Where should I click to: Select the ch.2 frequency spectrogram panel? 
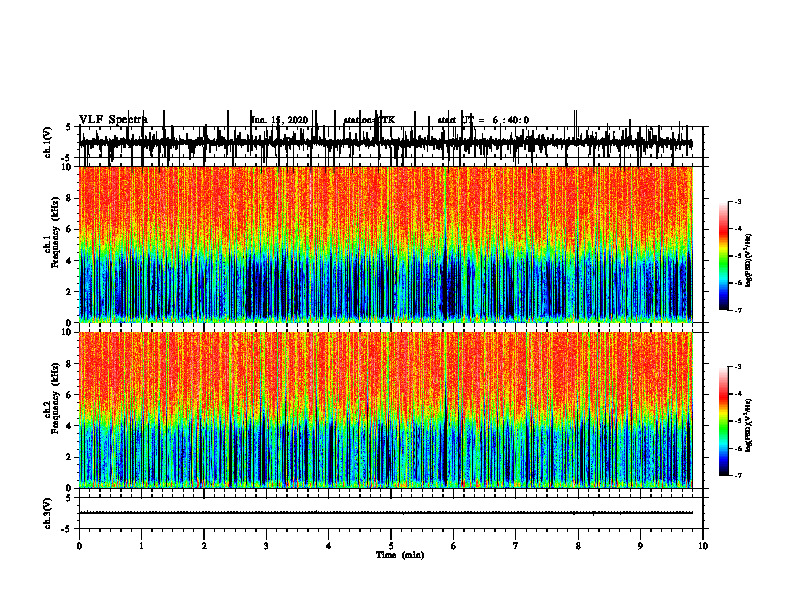click(385, 410)
